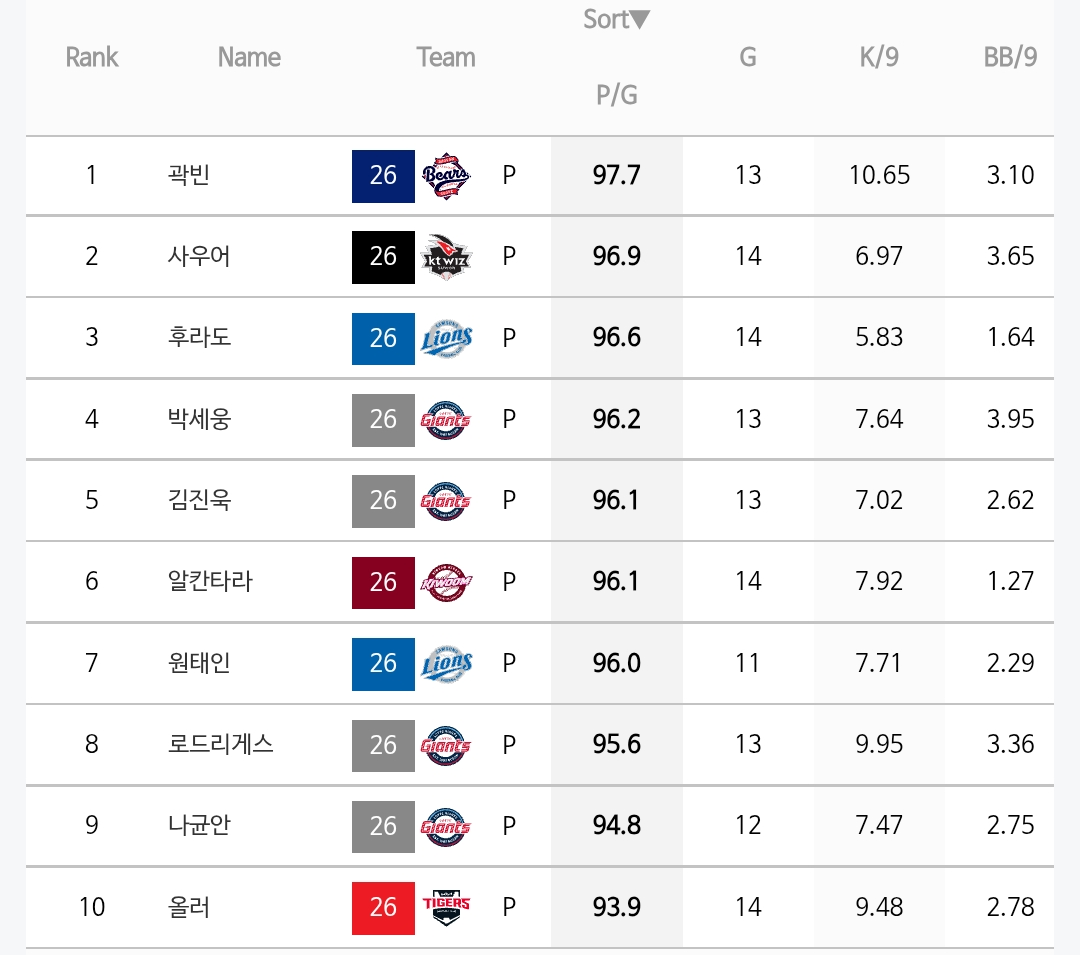Image resolution: width=1080 pixels, height=955 pixels.
Task: Sort table by P/G column header
Action: click(x=616, y=94)
